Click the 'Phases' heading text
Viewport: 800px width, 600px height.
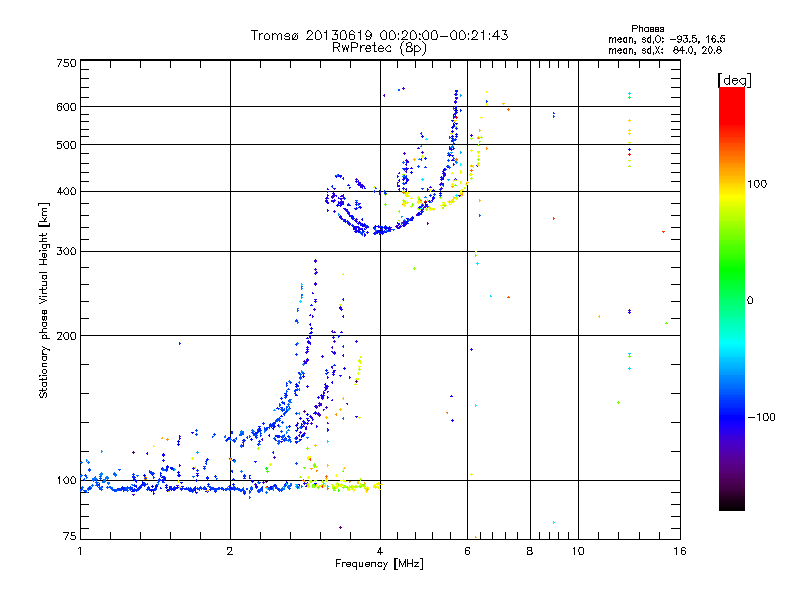[647, 29]
